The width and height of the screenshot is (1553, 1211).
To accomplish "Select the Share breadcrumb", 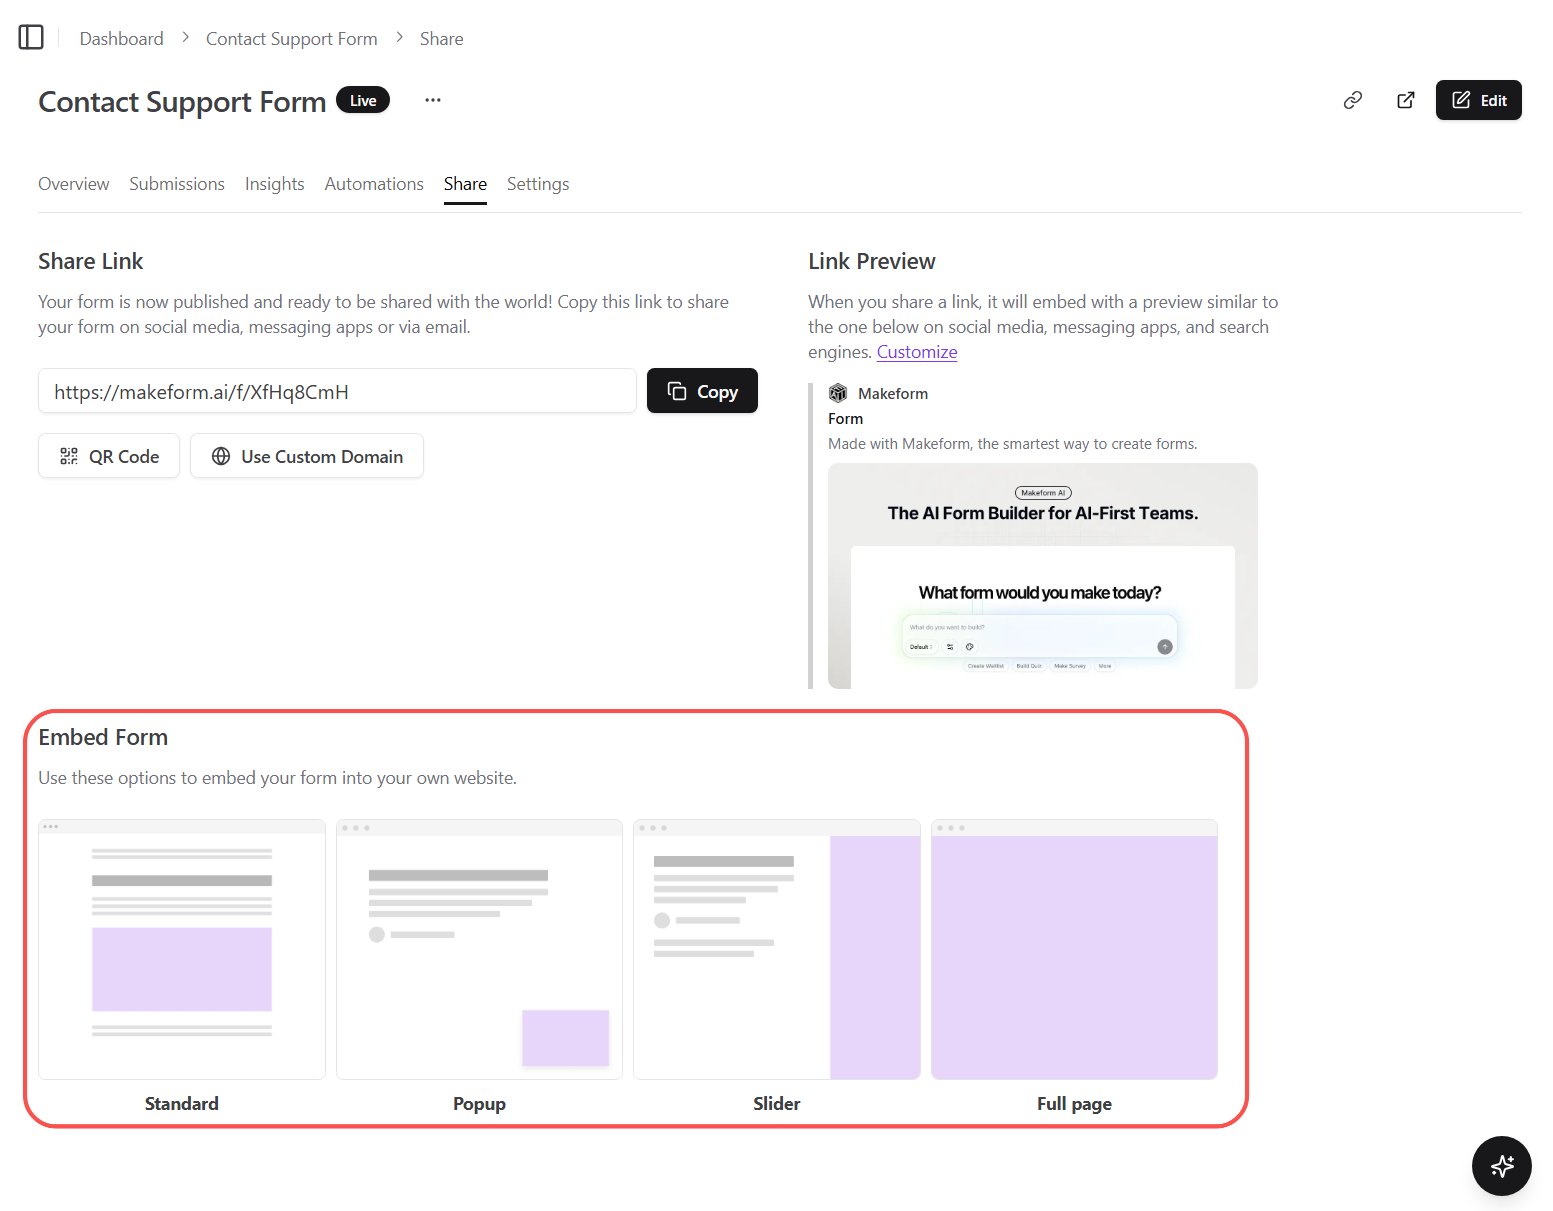I will coord(441,39).
